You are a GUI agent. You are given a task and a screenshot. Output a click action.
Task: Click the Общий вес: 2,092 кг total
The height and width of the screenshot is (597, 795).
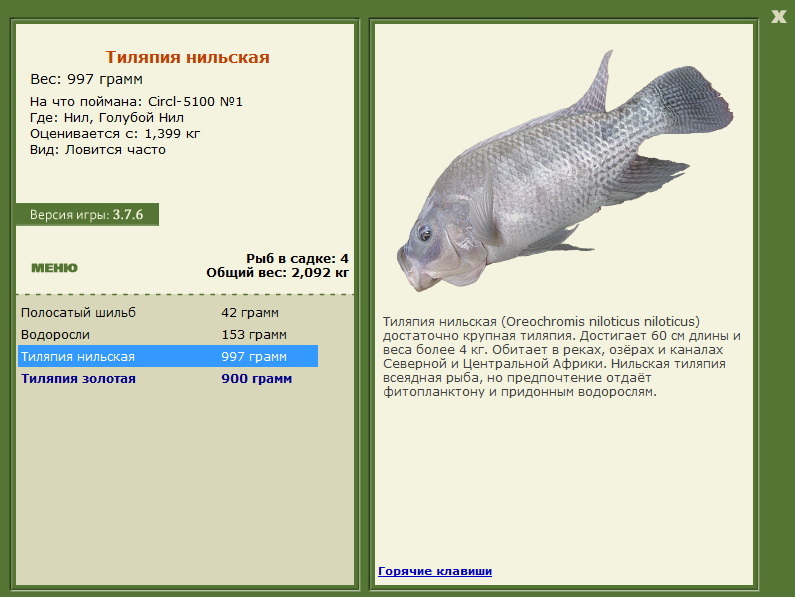click(x=278, y=273)
